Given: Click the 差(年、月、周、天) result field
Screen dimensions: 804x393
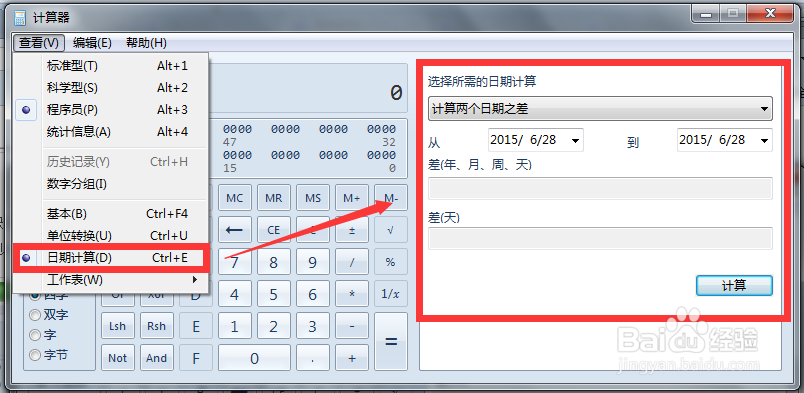Looking at the screenshot, I should [600, 188].
